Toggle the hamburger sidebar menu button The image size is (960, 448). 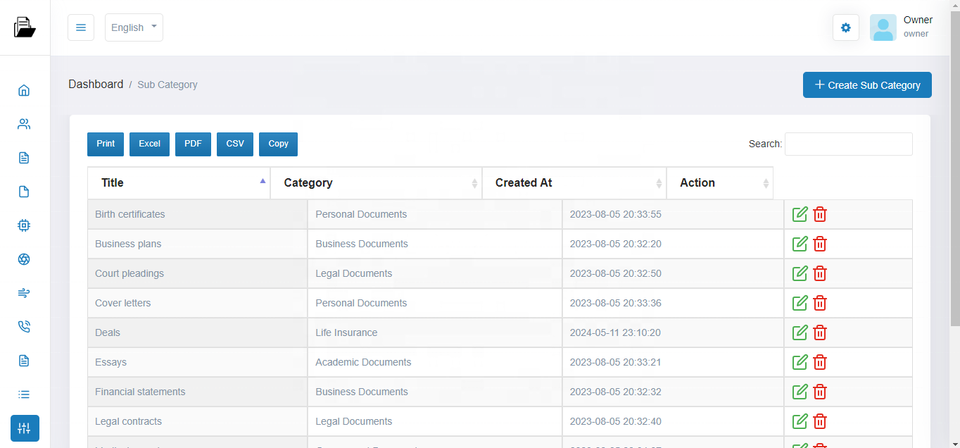coord(81,28)
